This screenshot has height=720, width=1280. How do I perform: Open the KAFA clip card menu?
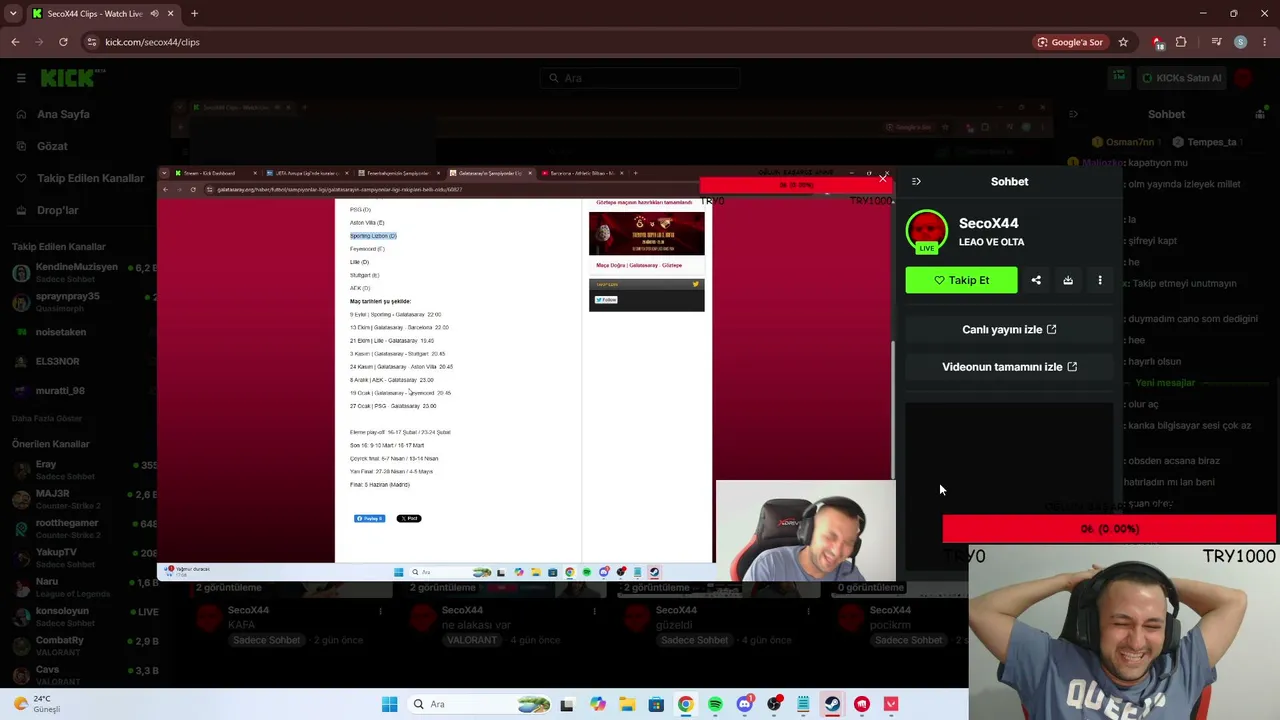click(x=380, y=611)
